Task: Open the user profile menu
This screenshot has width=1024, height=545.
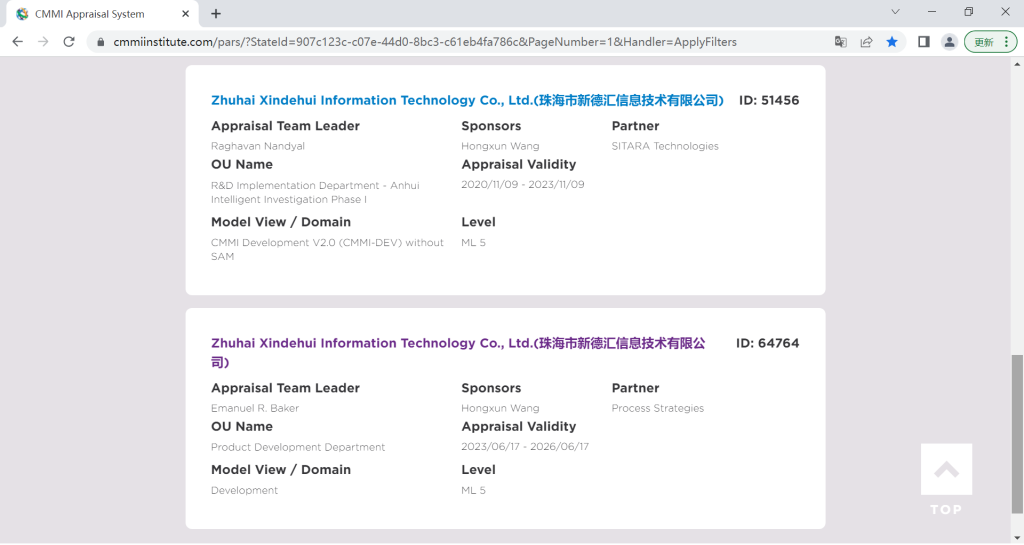Action: [949, 42]
